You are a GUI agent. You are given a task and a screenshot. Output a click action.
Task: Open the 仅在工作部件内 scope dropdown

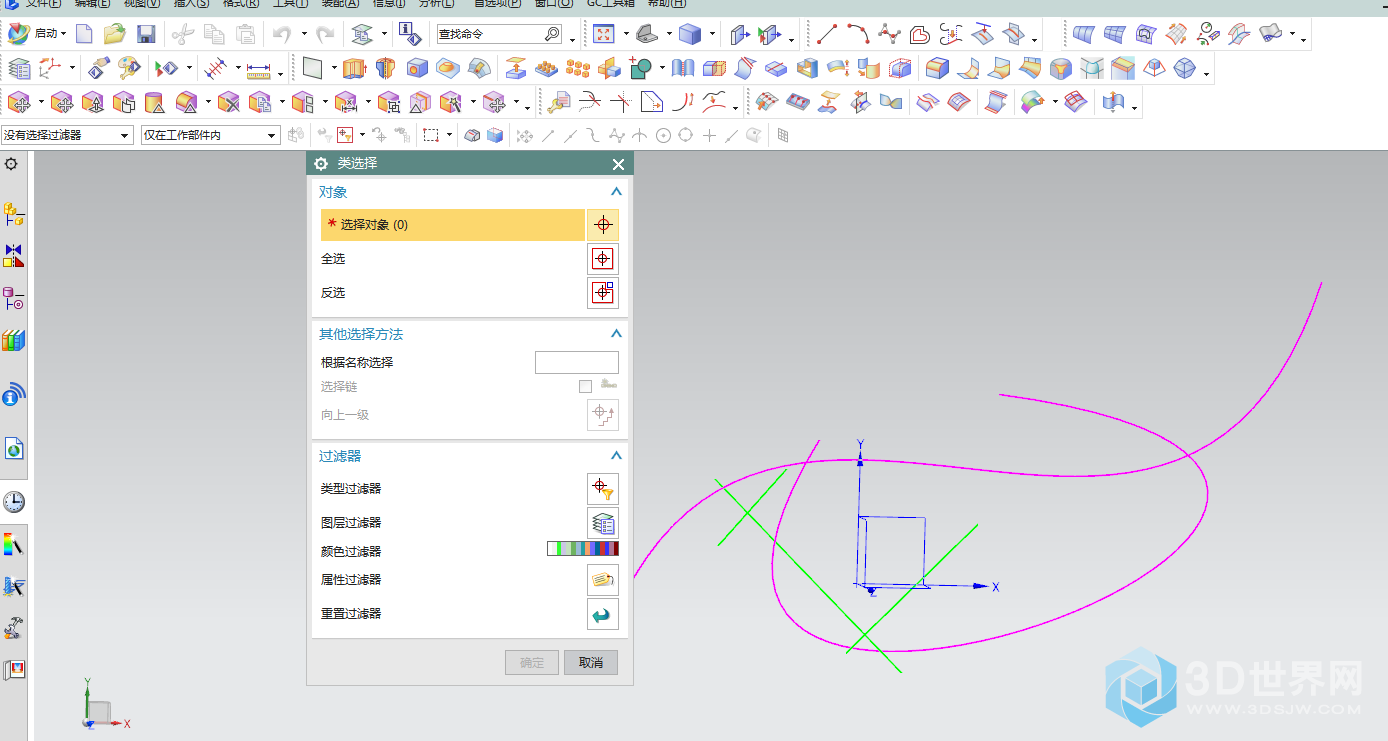[210, 135]
